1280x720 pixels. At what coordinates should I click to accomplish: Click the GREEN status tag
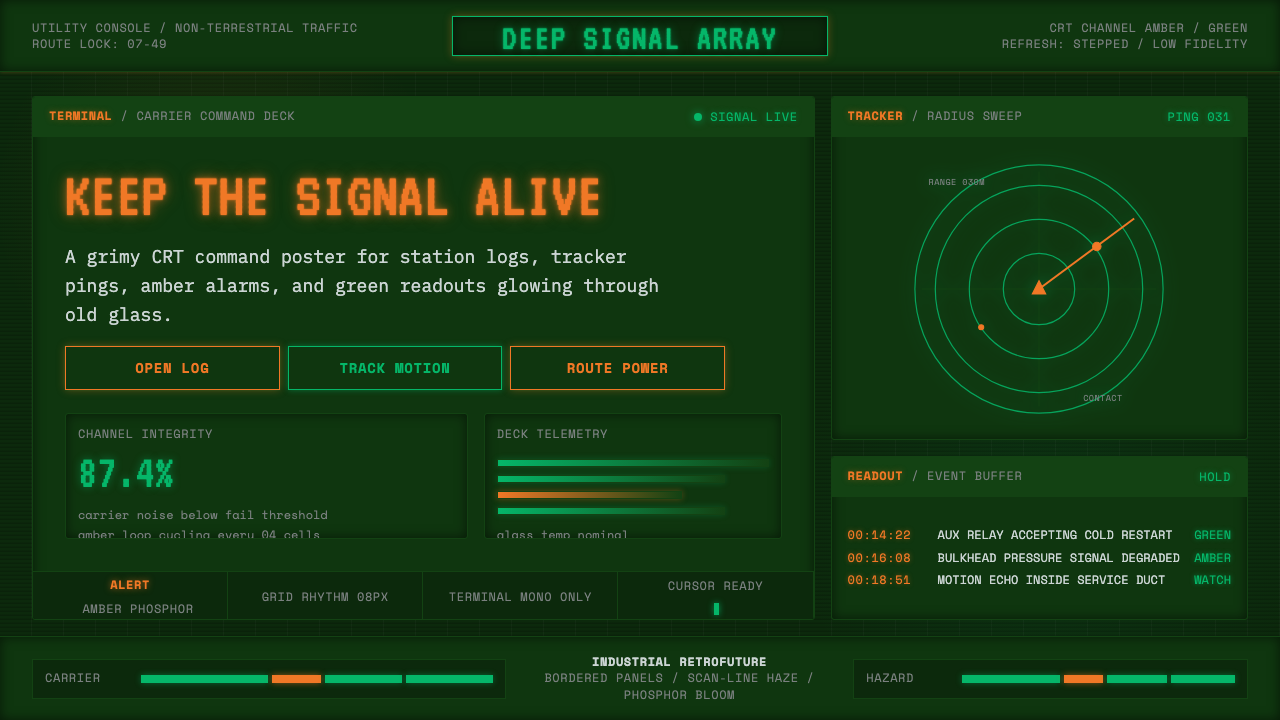coord(1212,535)
